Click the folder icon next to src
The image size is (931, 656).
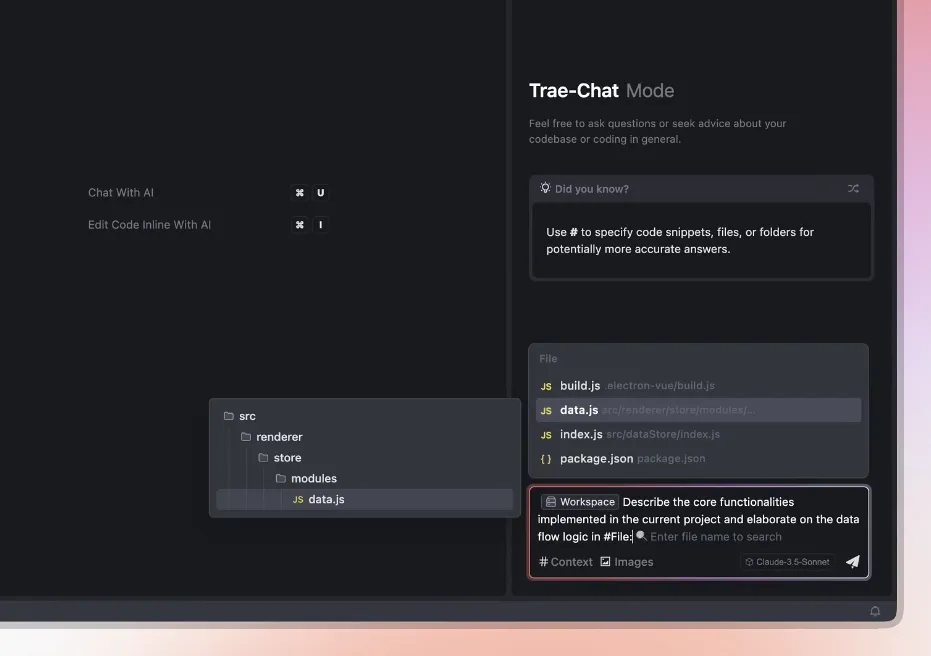229,416
